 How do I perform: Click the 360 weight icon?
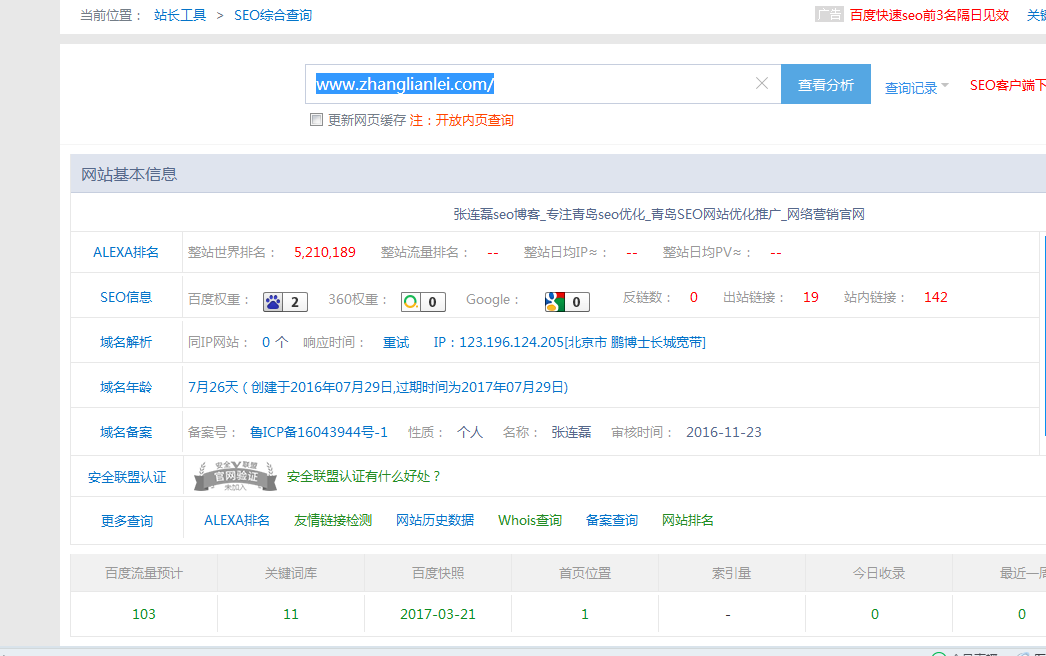[411, 302]
